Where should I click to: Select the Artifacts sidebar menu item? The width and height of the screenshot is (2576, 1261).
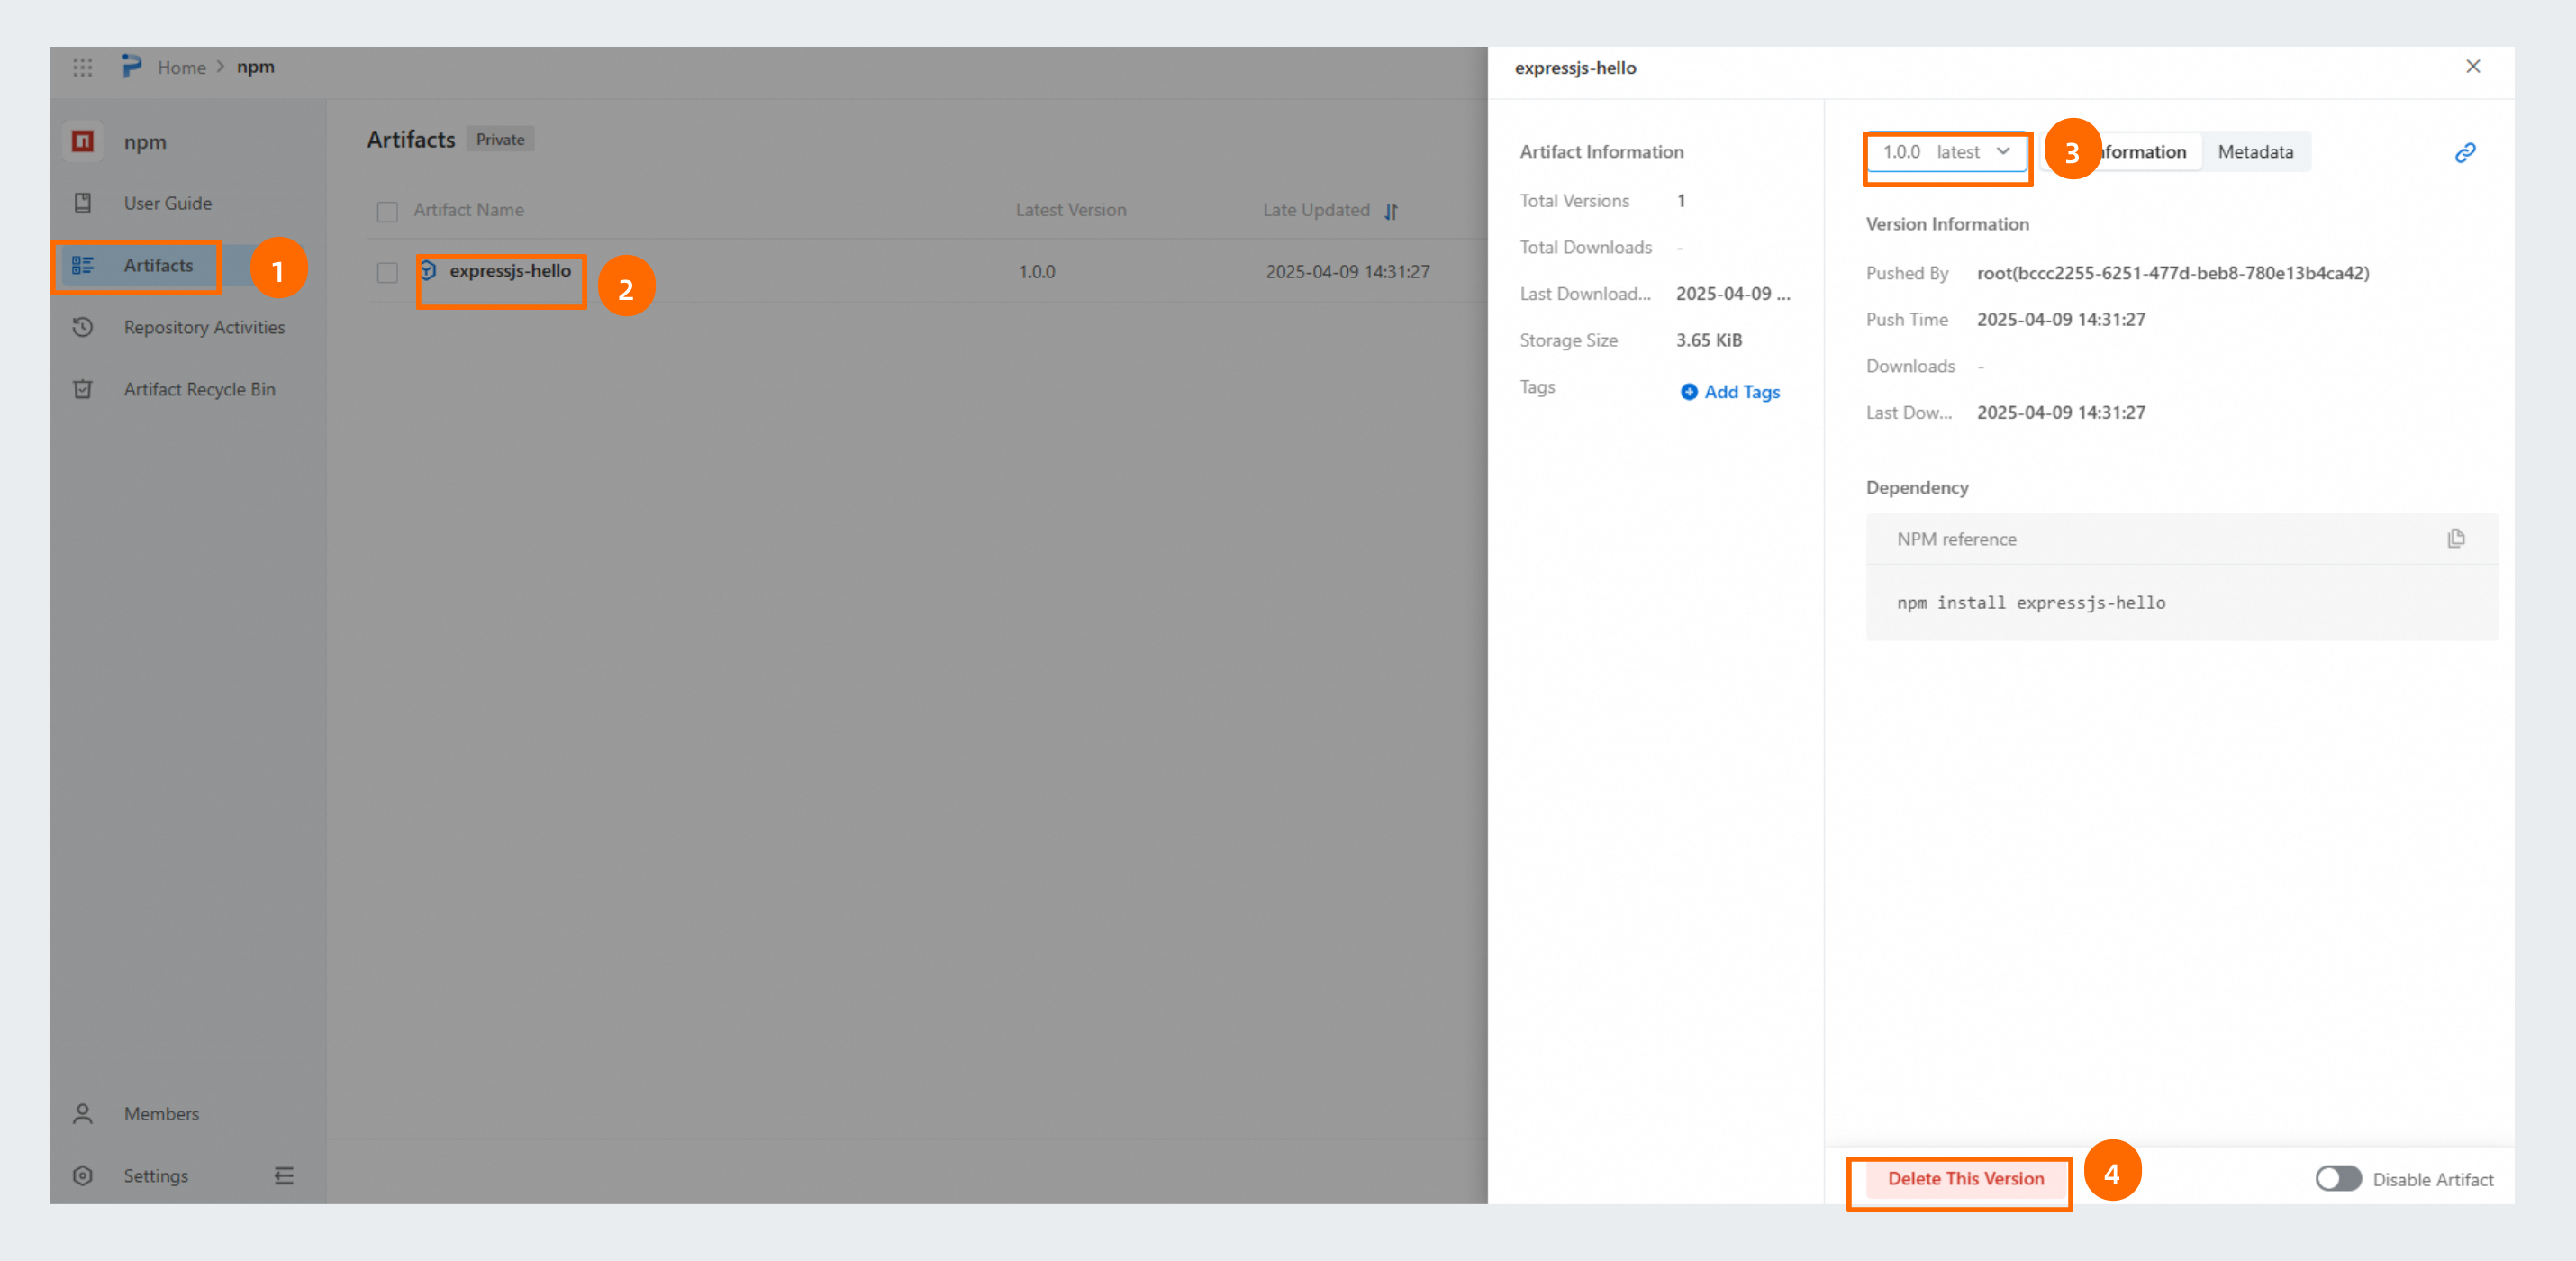(x=158, y=265)
